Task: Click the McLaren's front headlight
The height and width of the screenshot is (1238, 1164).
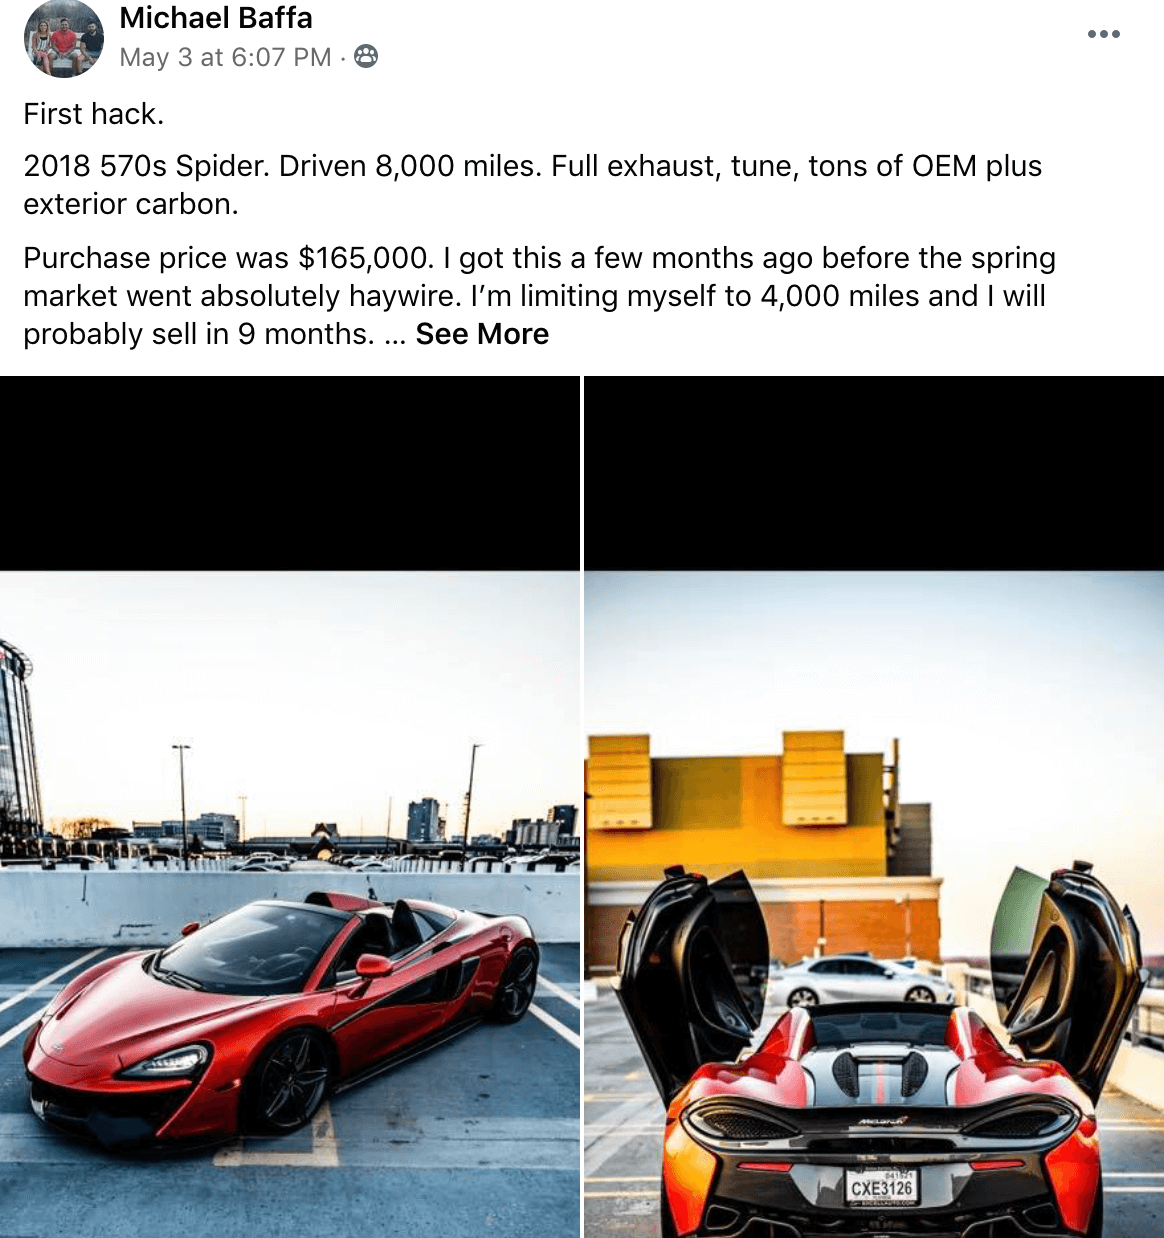Action: tap(168, 1060)
